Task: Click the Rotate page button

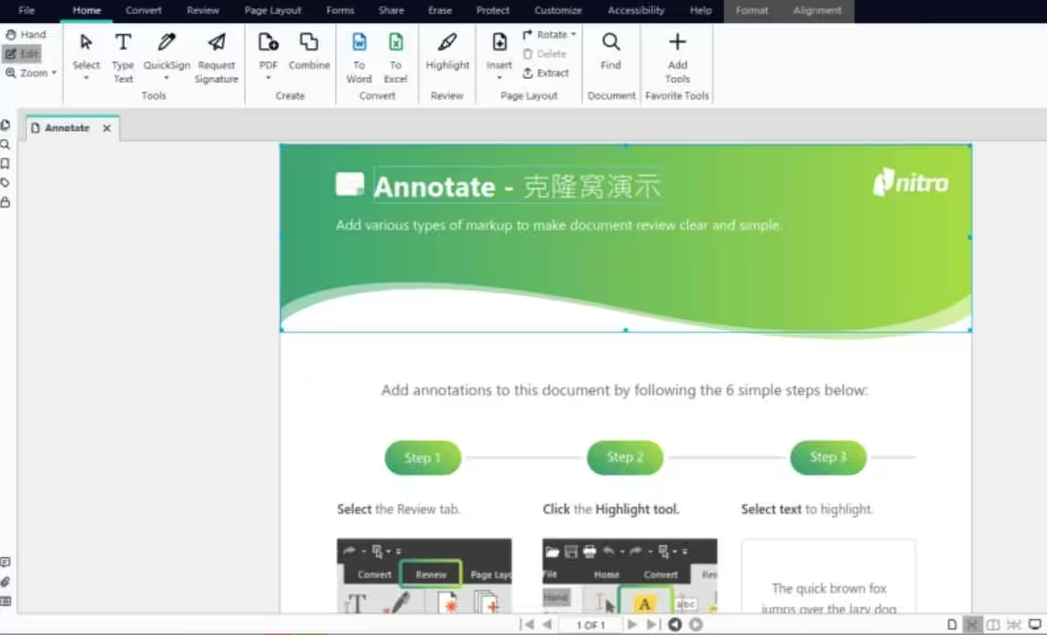Action: pos(546,34)
